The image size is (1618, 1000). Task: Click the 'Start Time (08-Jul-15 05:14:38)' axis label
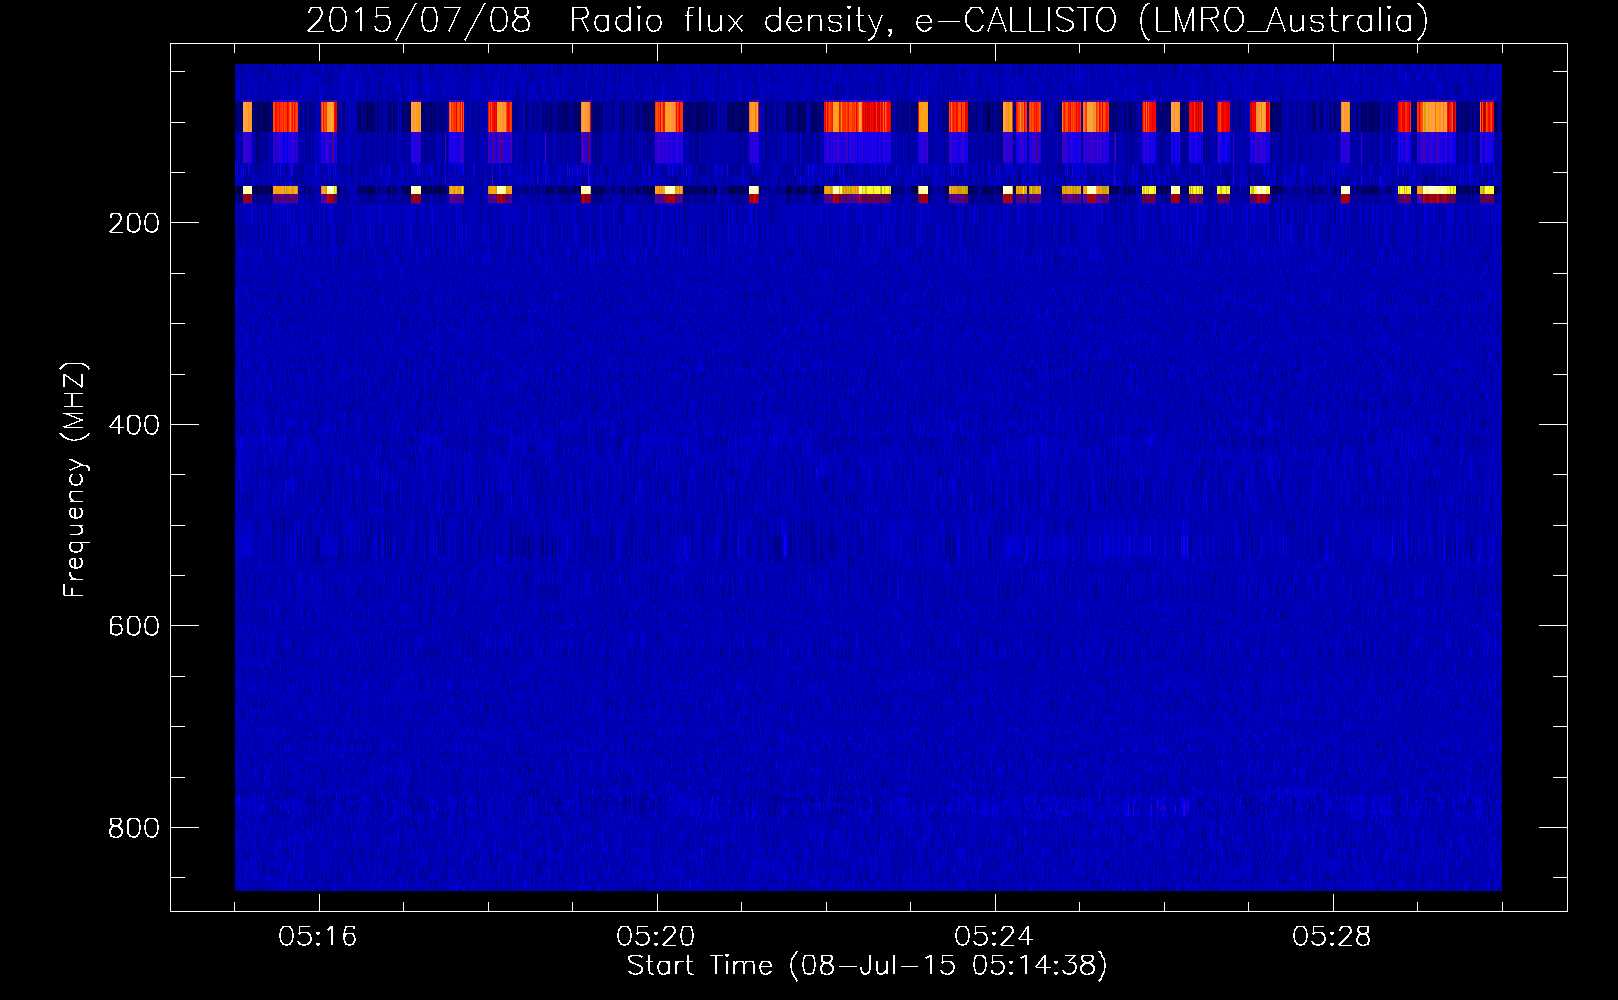point(867,966)
